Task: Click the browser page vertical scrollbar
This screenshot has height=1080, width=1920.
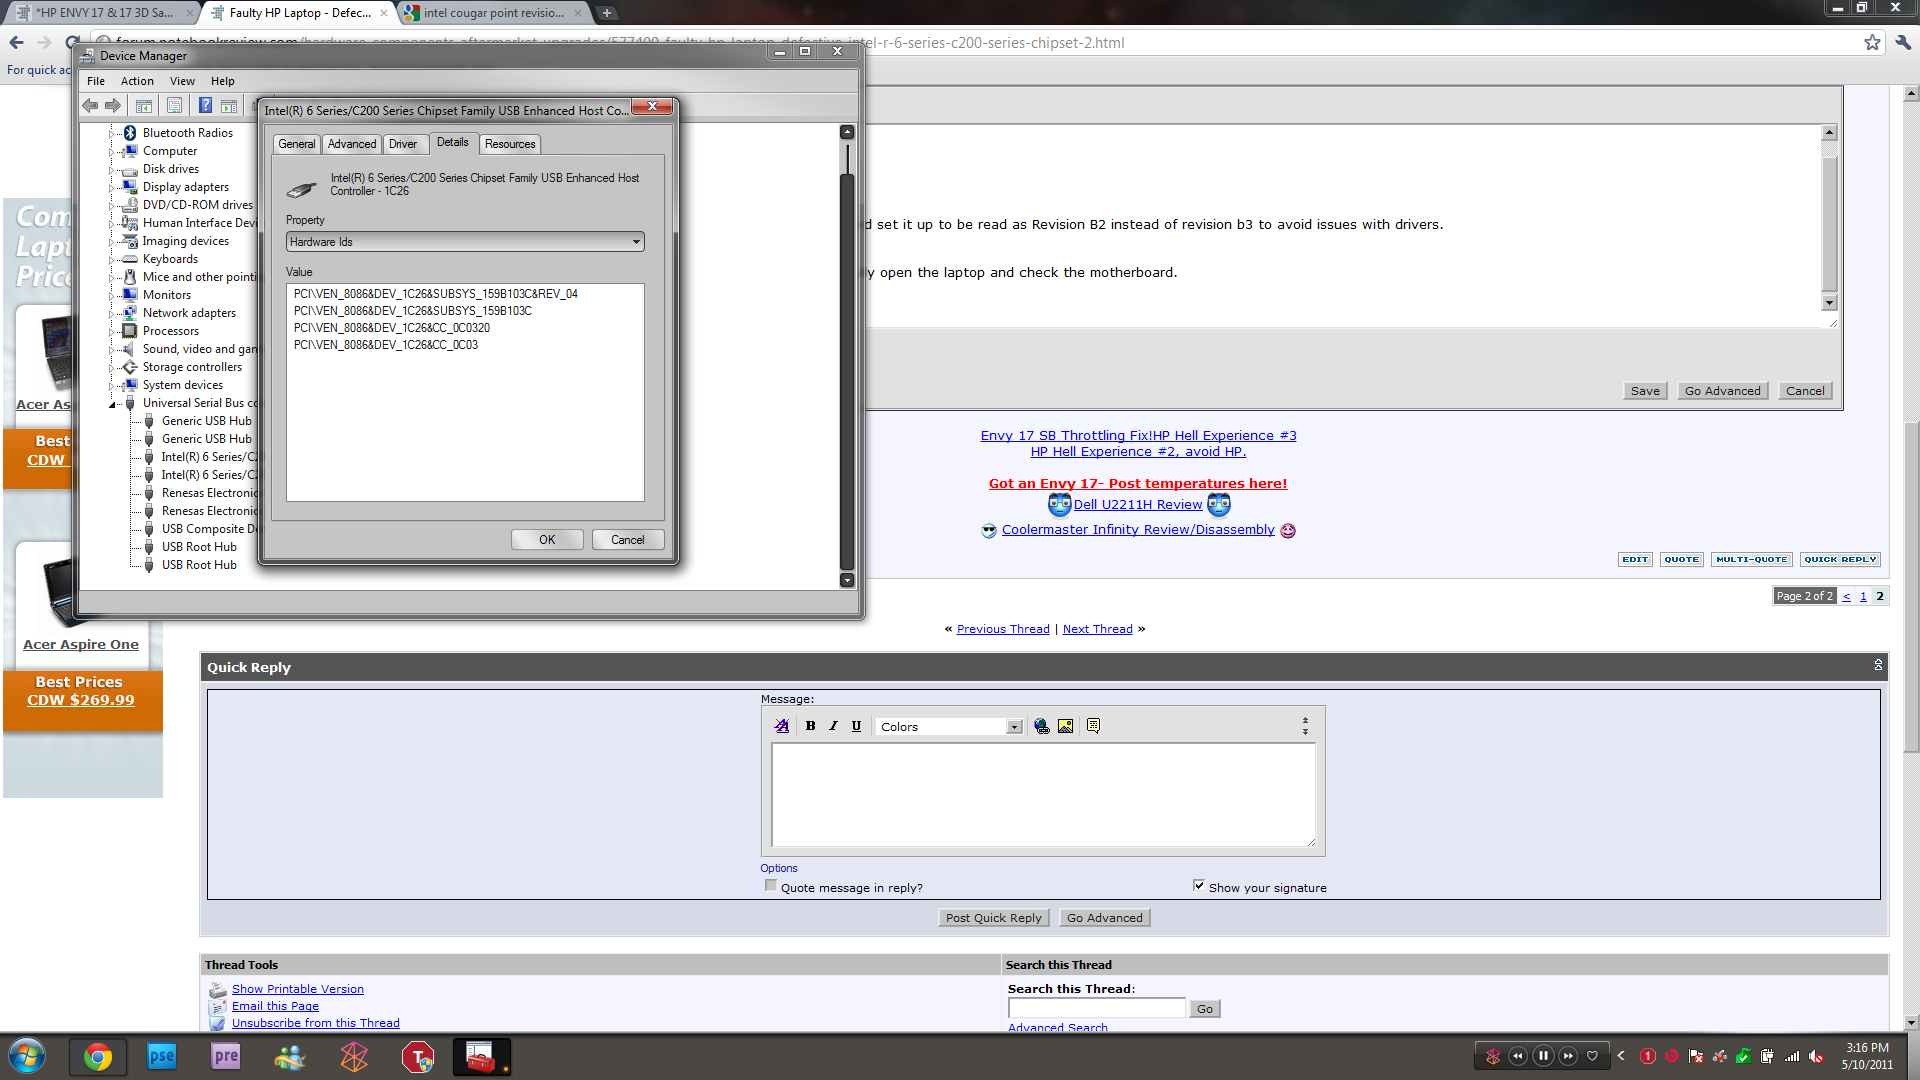Action: (1911, 585)
